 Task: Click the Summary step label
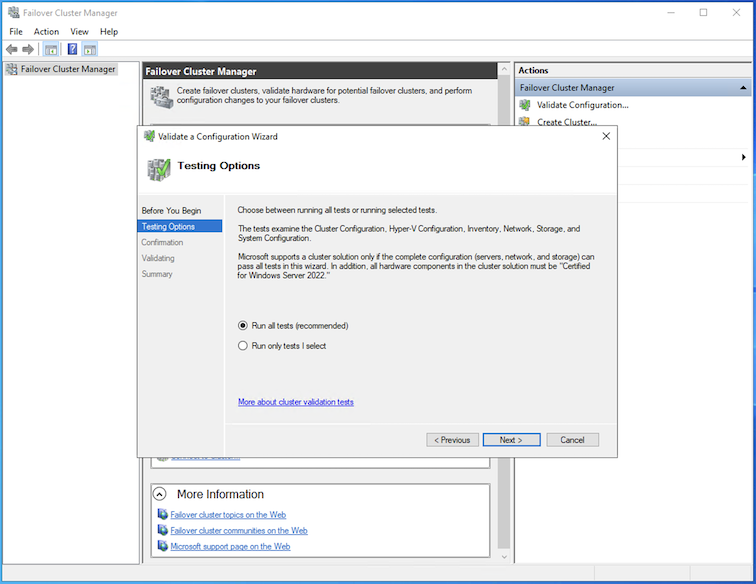click(157, 274)
